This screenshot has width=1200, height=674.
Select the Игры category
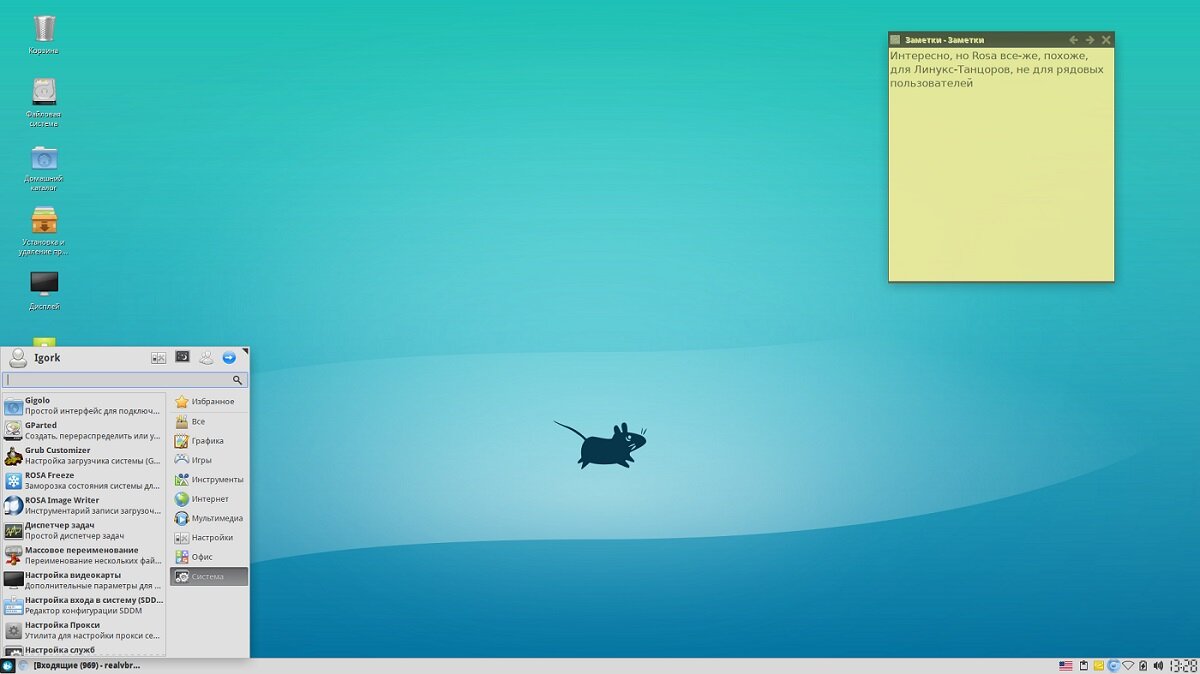(209, 460)
